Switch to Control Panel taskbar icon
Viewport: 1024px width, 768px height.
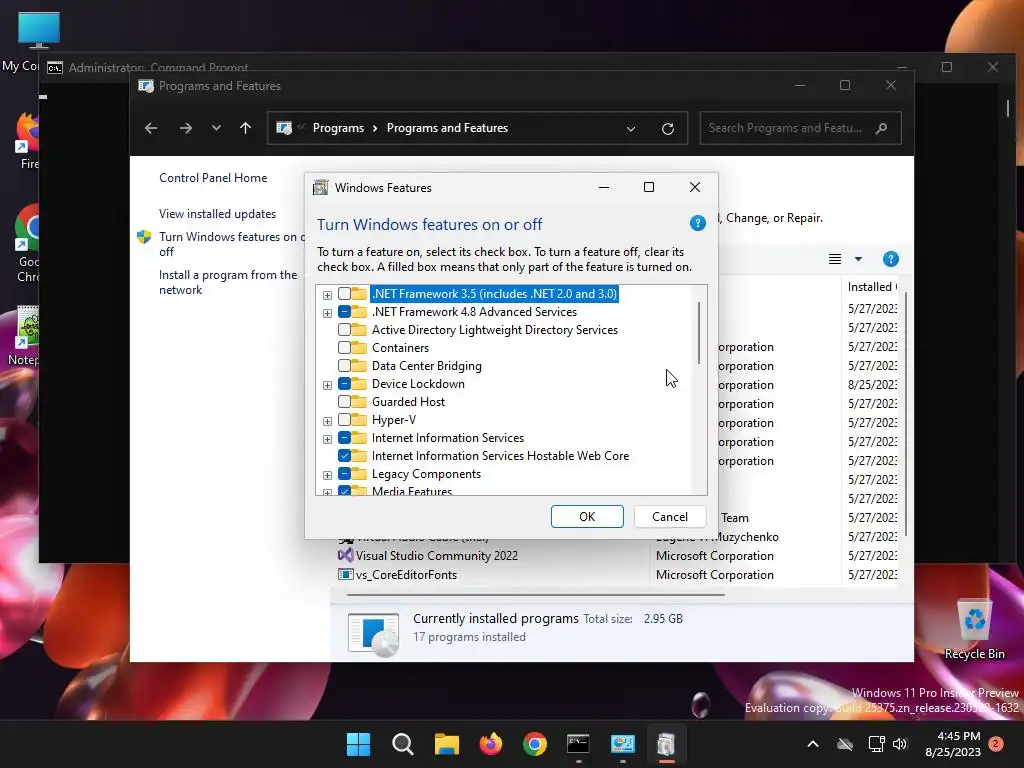pyautogui.click(x=622, y=744)
